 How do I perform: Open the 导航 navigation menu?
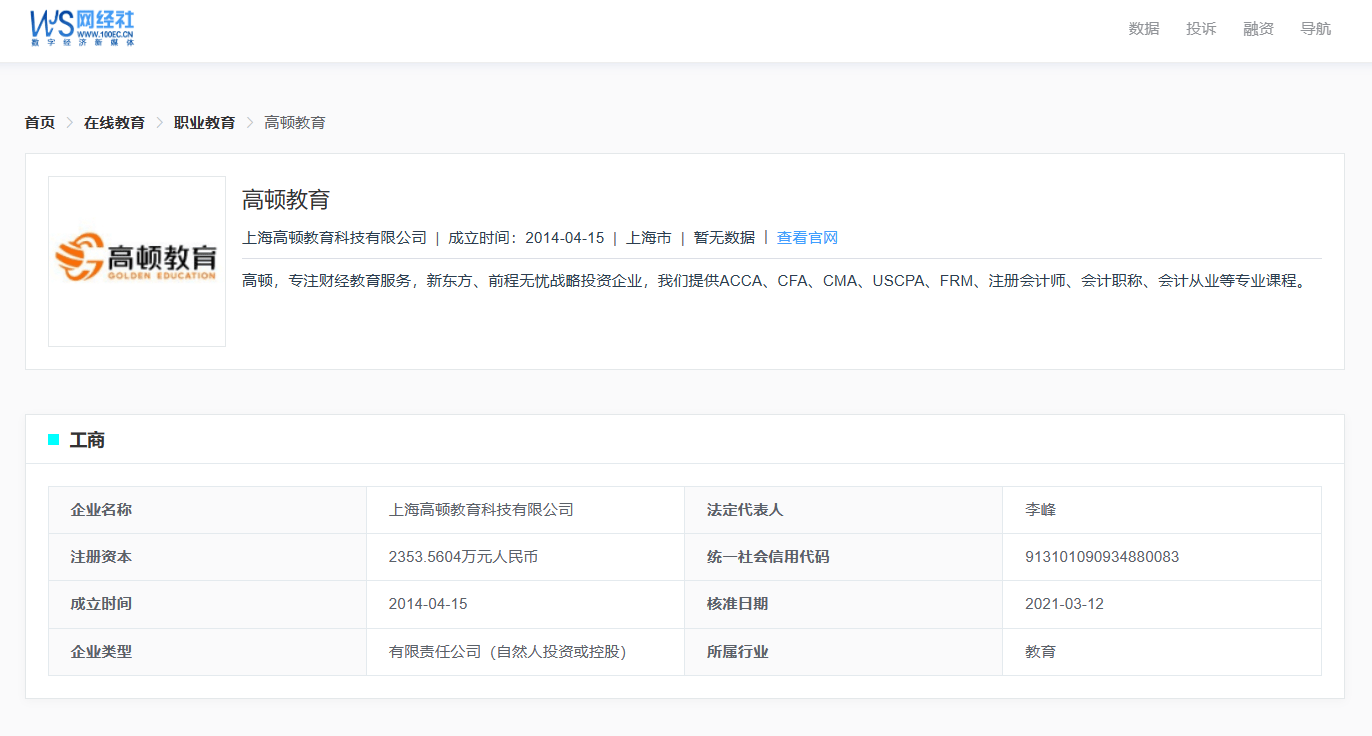point(1315,29)
